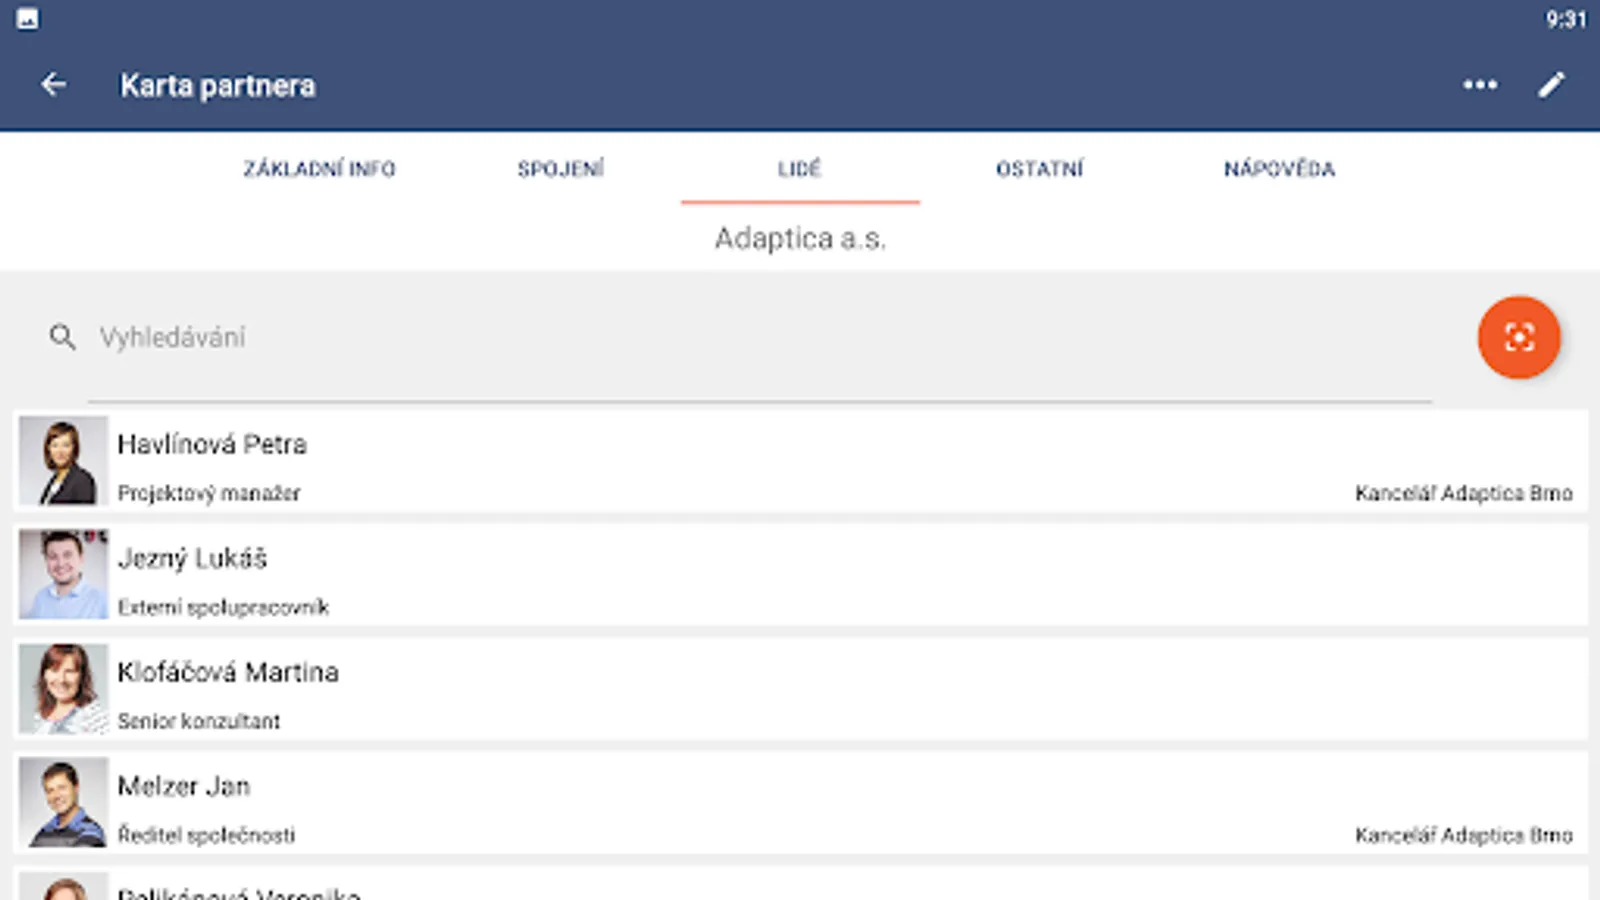This screenshot has width=1600, height=900.
Task: Select the LIDÉ tab
Action: tap(800, 169)
